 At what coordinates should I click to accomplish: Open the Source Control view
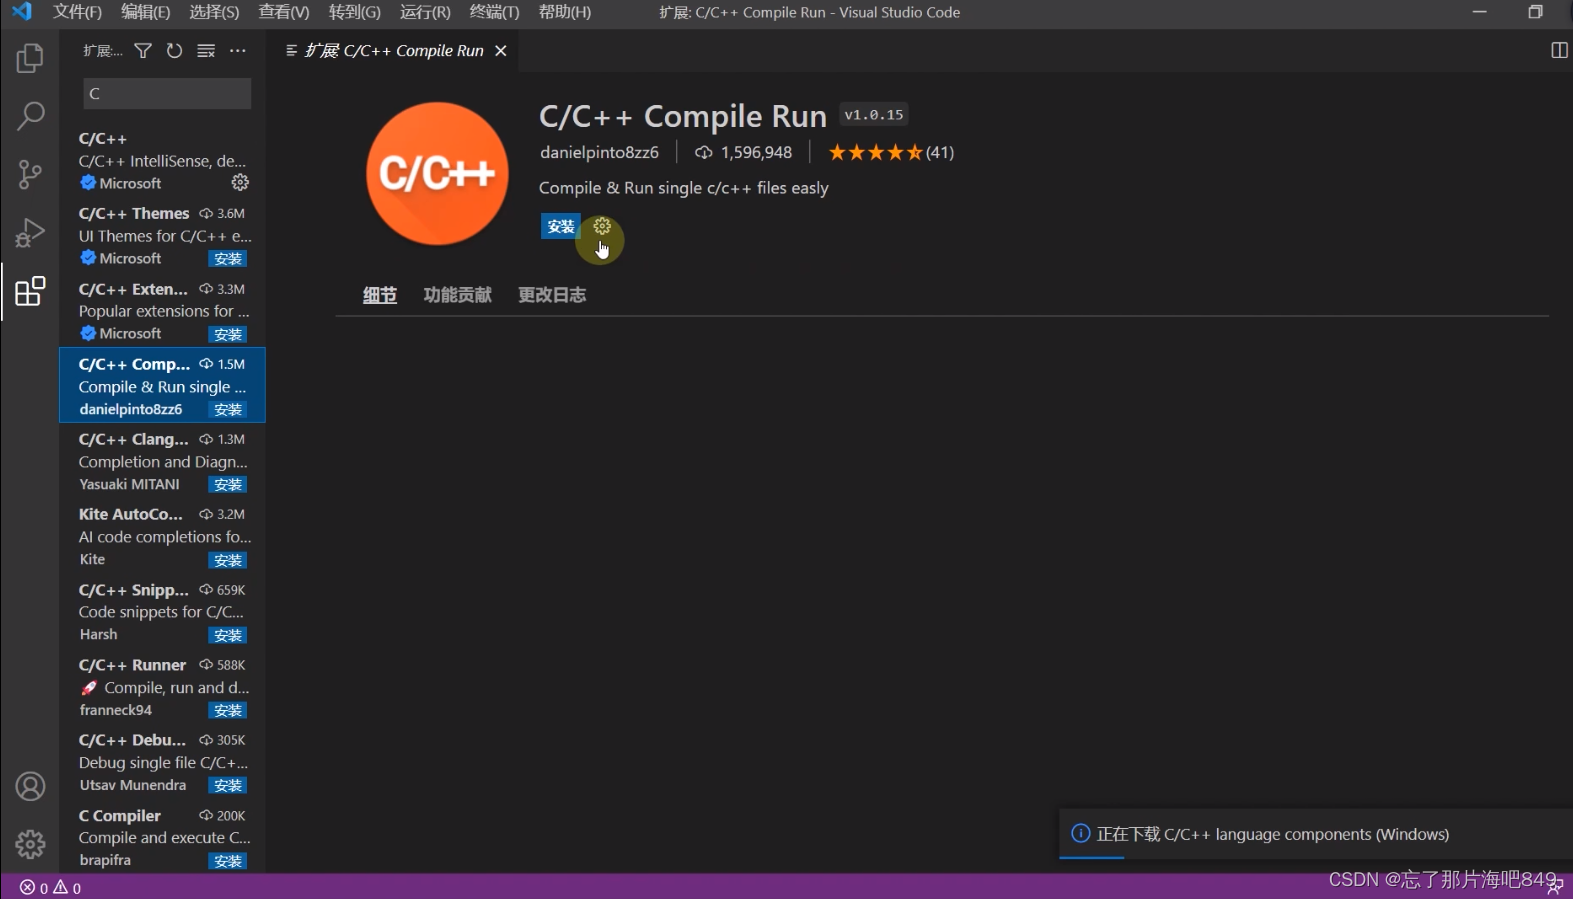(x=30, y=175)
